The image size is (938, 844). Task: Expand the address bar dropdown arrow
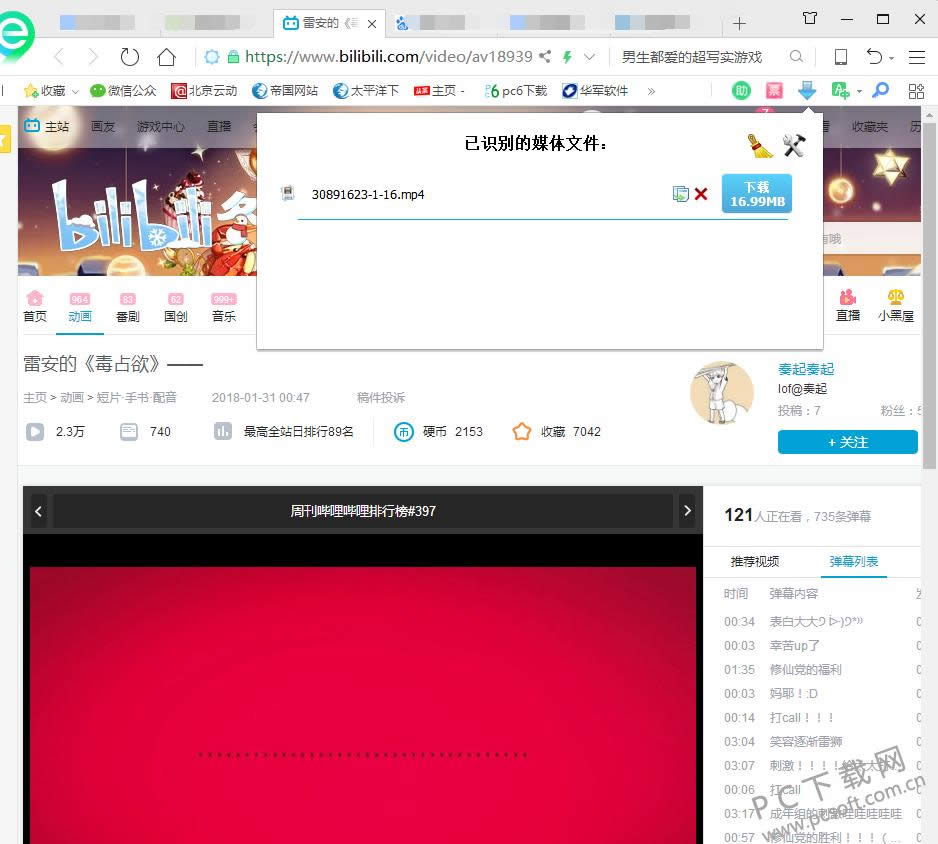[590, 57]
